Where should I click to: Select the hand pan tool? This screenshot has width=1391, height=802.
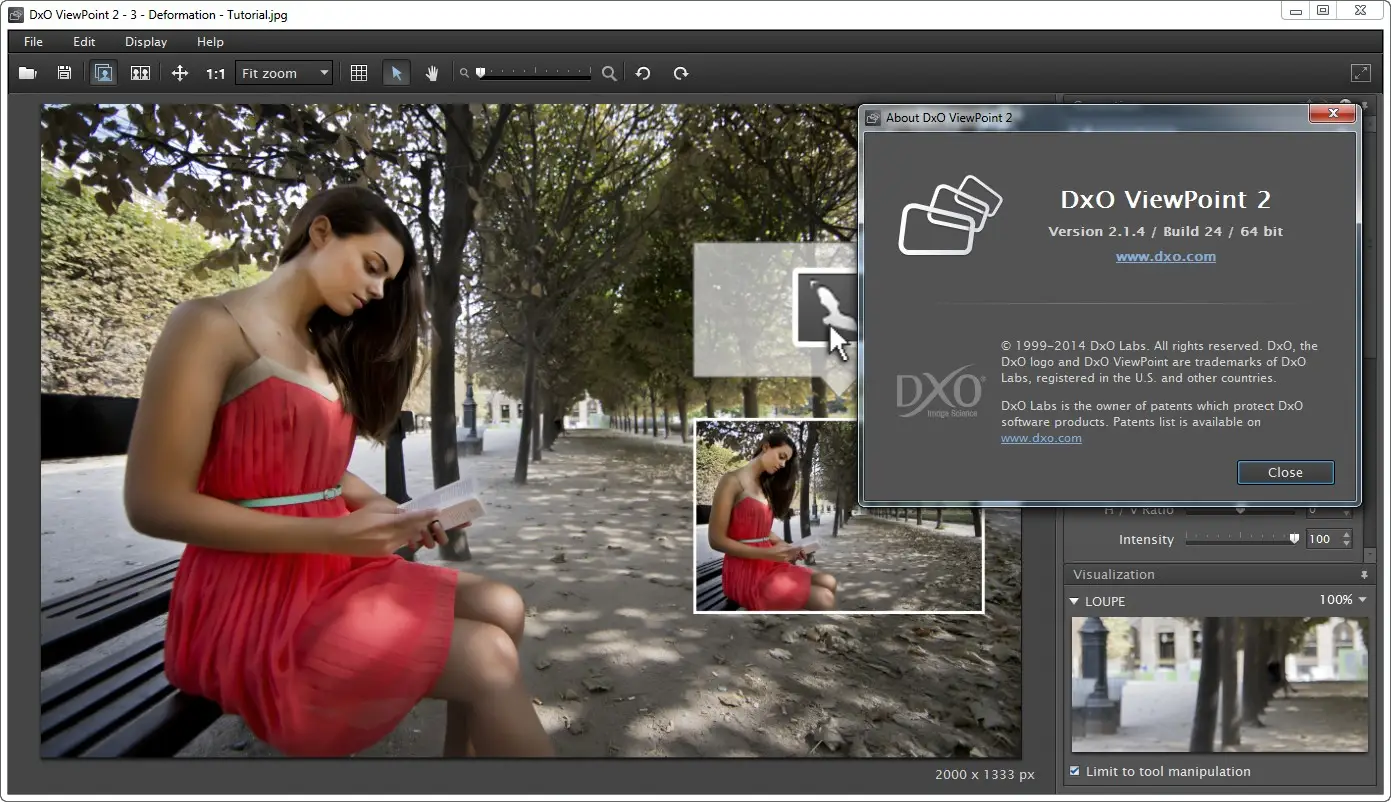(432, 73)
